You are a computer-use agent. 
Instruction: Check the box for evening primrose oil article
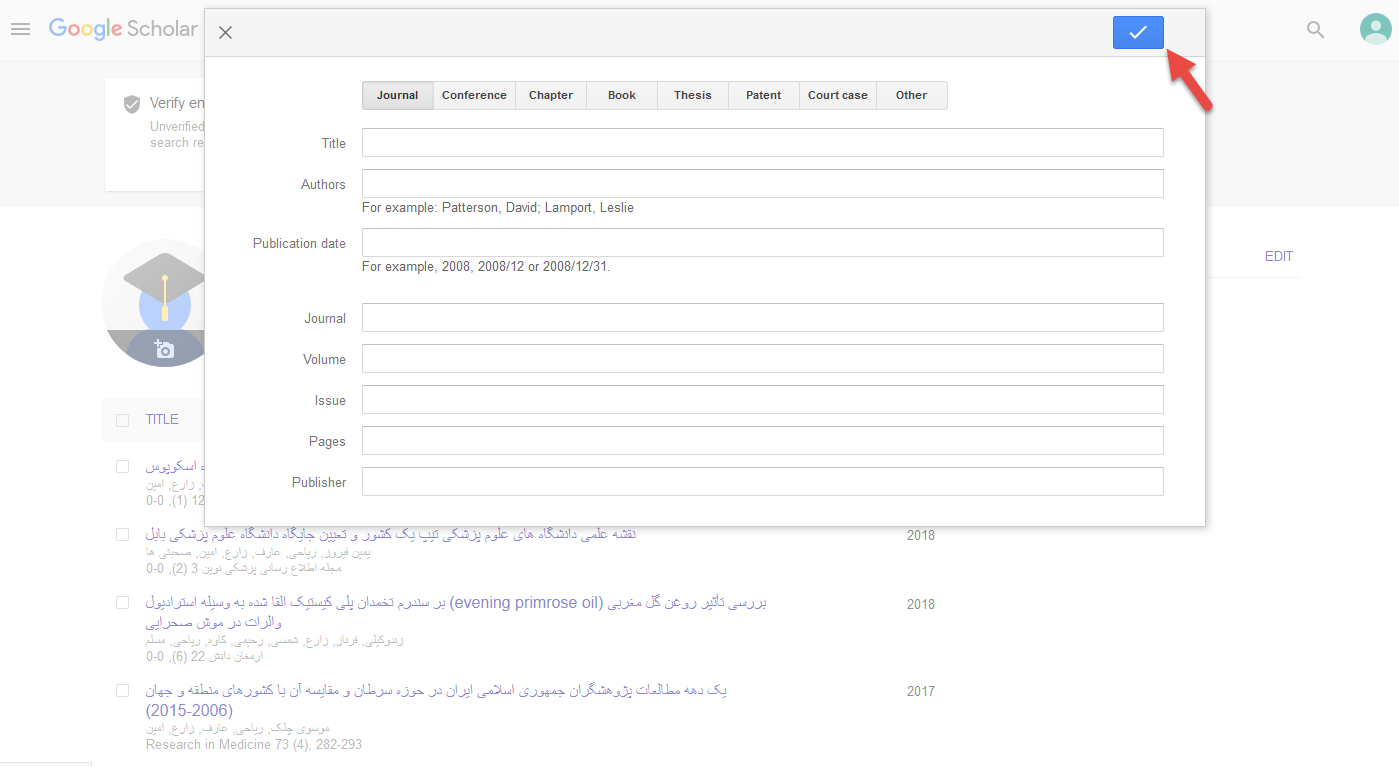pos(122,603)
